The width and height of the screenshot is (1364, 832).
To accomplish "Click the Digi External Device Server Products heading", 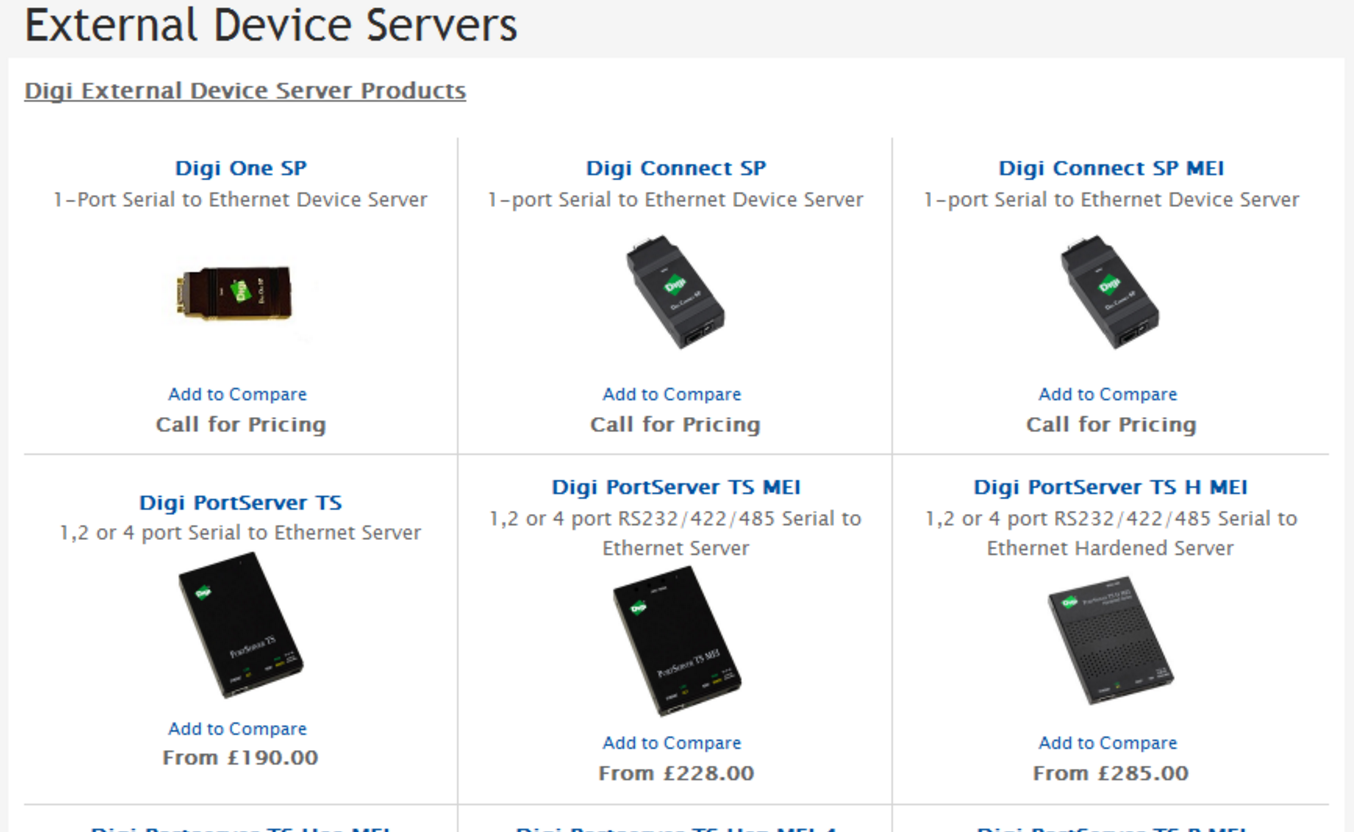I will point(245,91).
